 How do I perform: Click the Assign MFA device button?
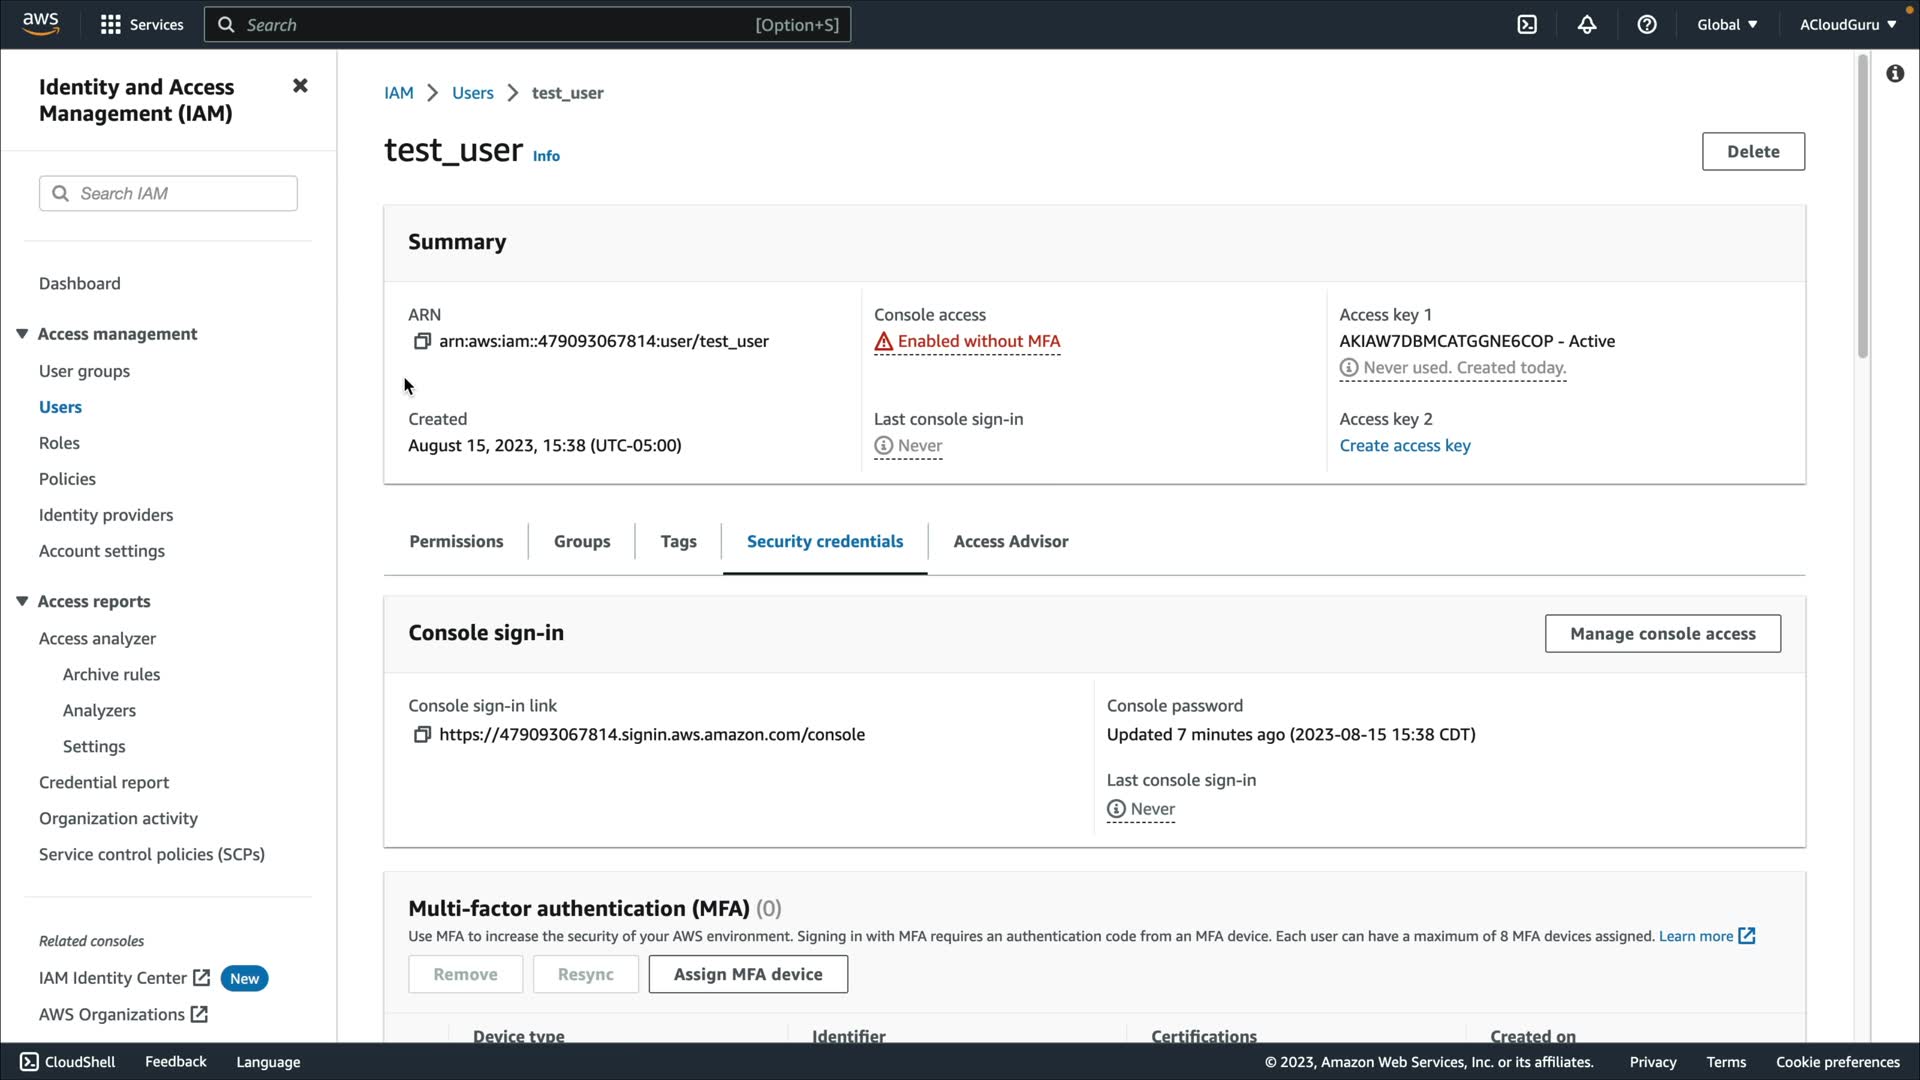click(748, 974)
